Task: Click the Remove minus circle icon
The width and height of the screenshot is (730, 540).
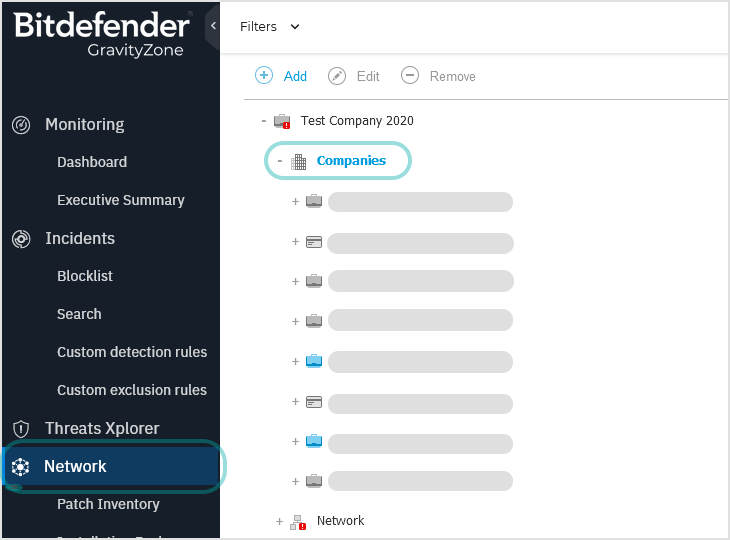Action: (x=410, y=75)
